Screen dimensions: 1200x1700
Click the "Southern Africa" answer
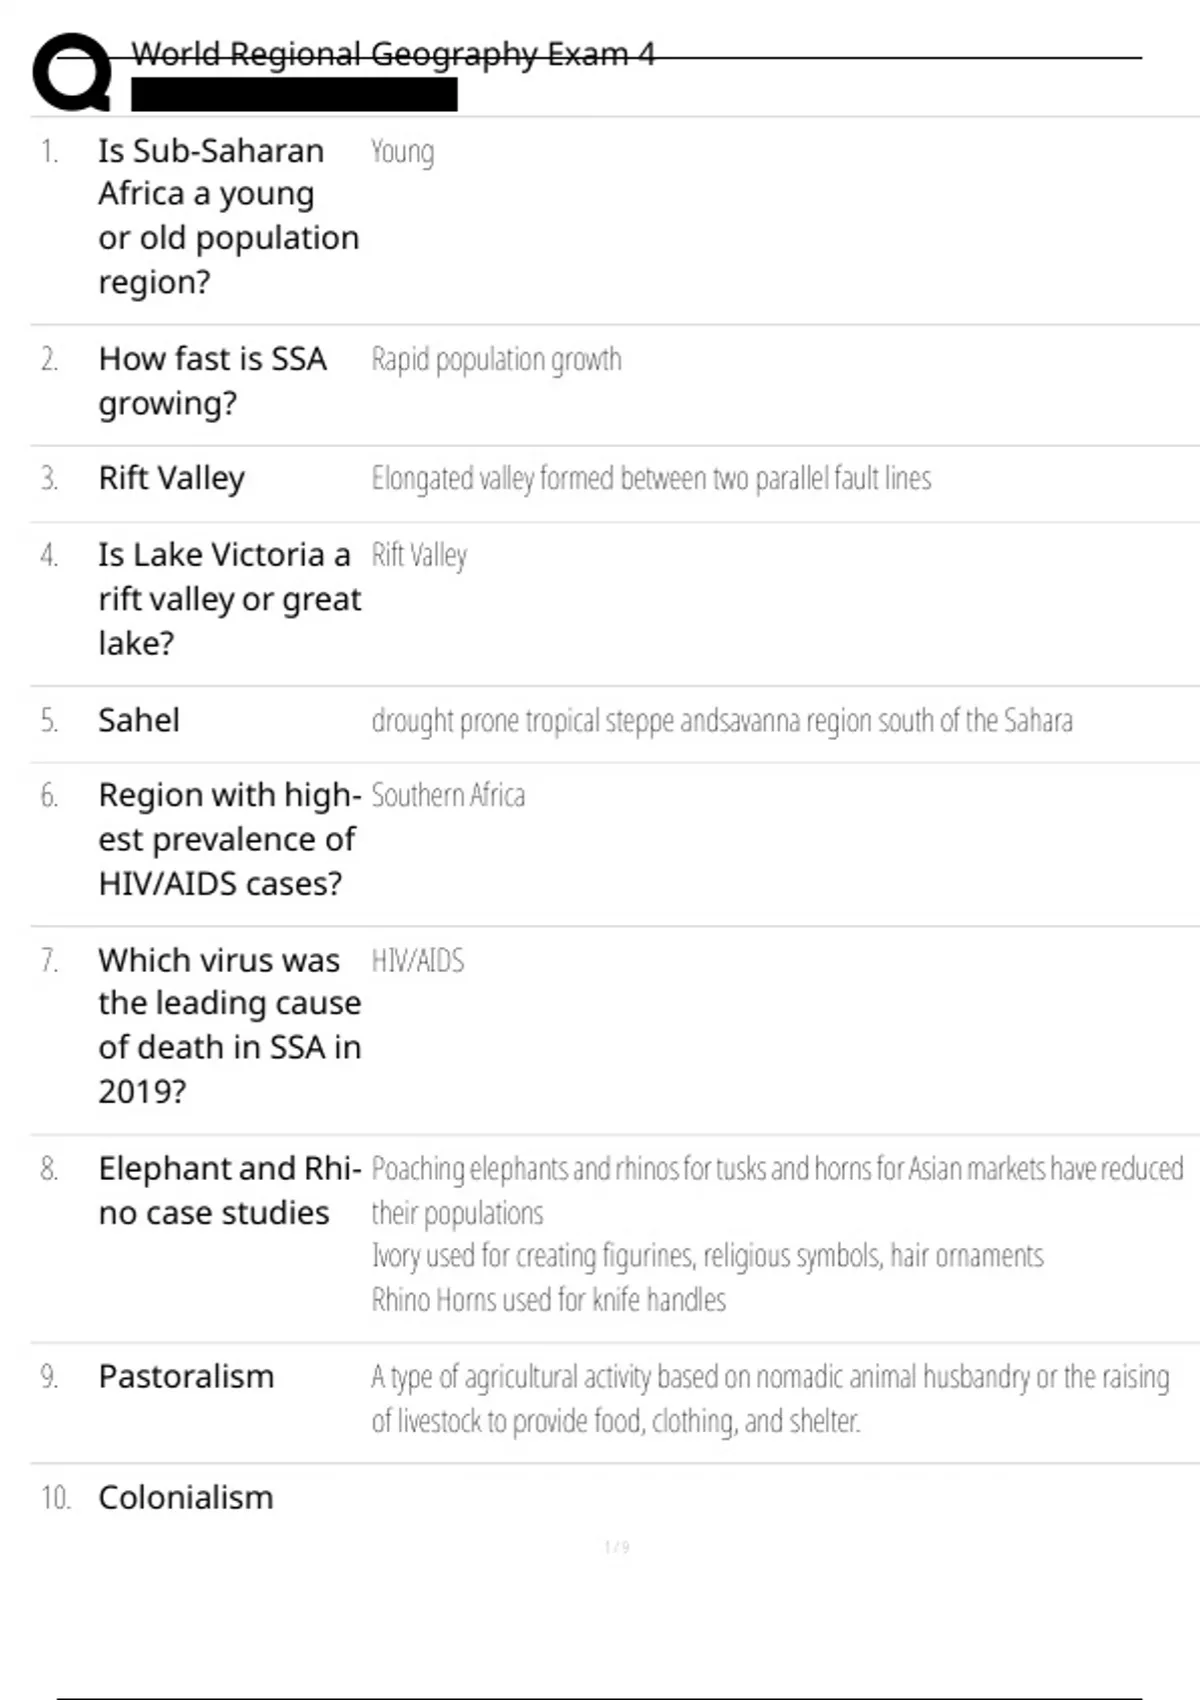click(448, 796)
